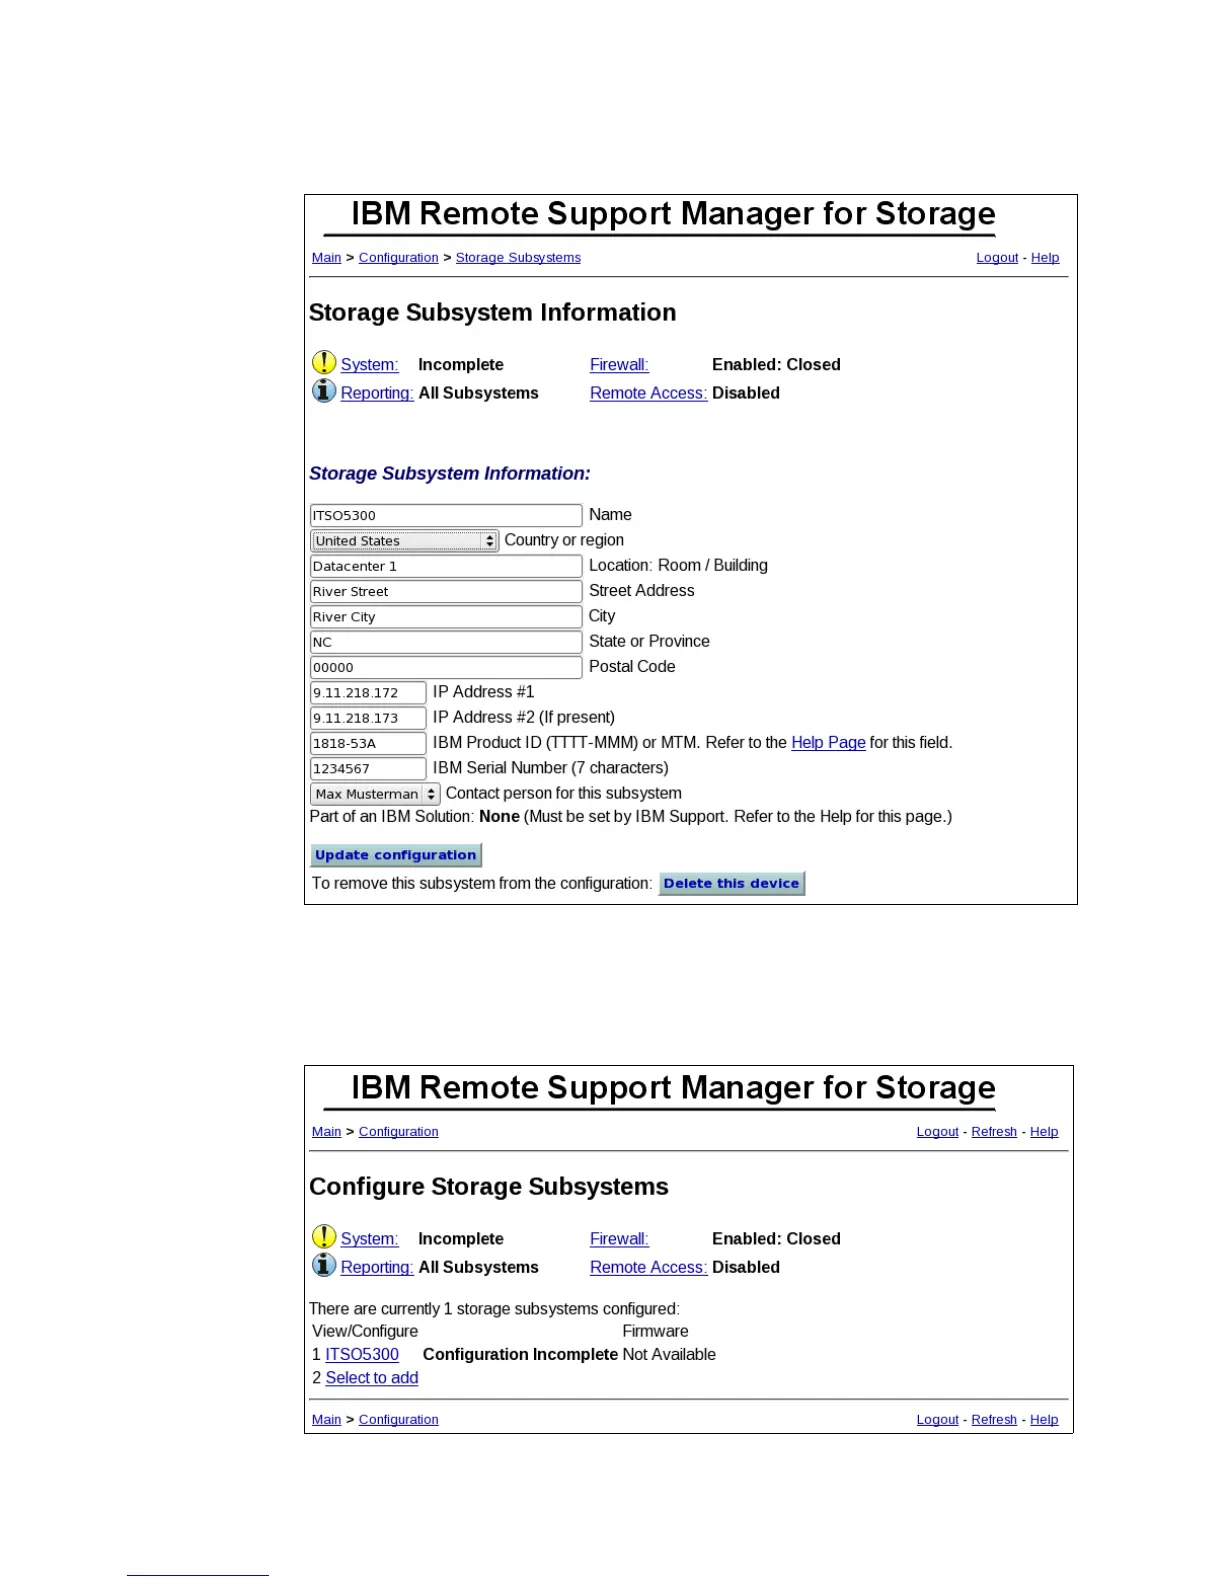Image resolution: width=1224 pixels, height=1584 pixels.
Task: Click Help in the Storage Subsystem Information panel header
Action: 1045,258
